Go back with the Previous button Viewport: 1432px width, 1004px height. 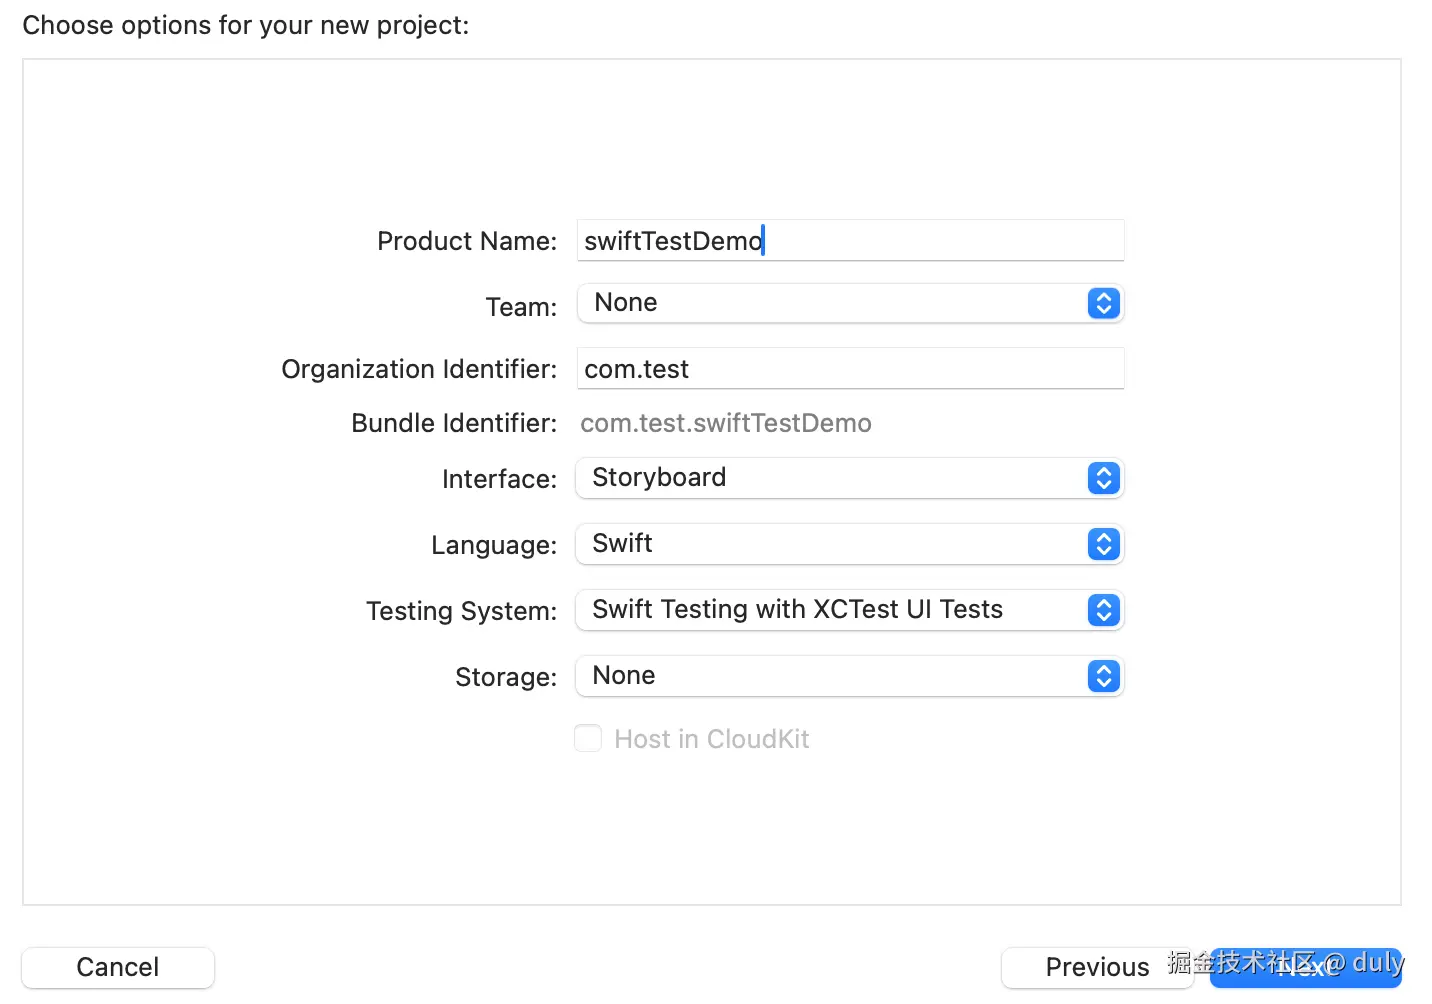click(1096, 967)
